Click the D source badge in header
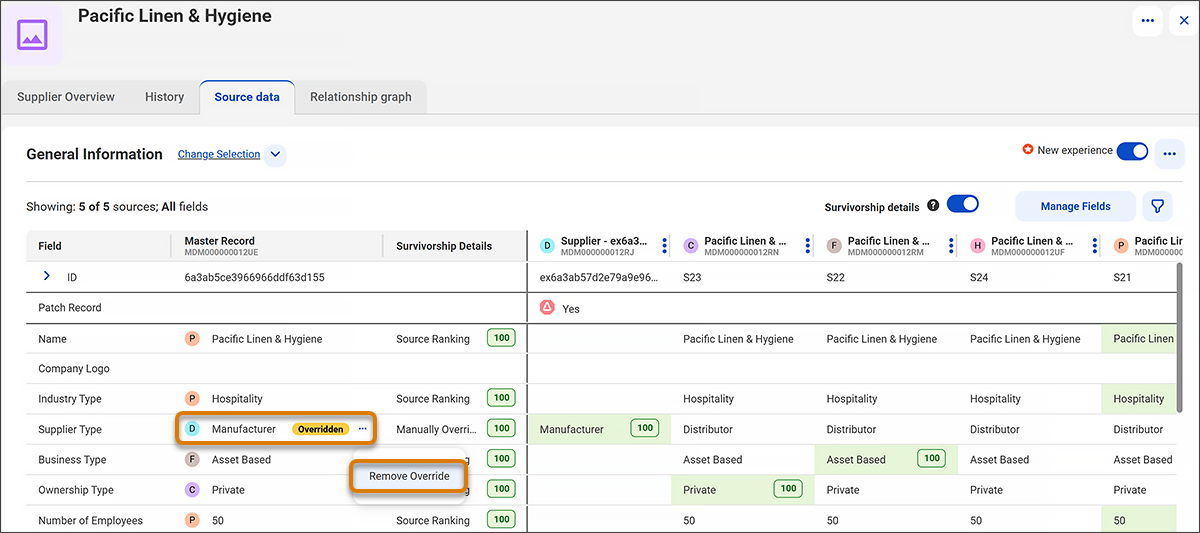This screenshot has width=1200, height=533. (547, 246)
